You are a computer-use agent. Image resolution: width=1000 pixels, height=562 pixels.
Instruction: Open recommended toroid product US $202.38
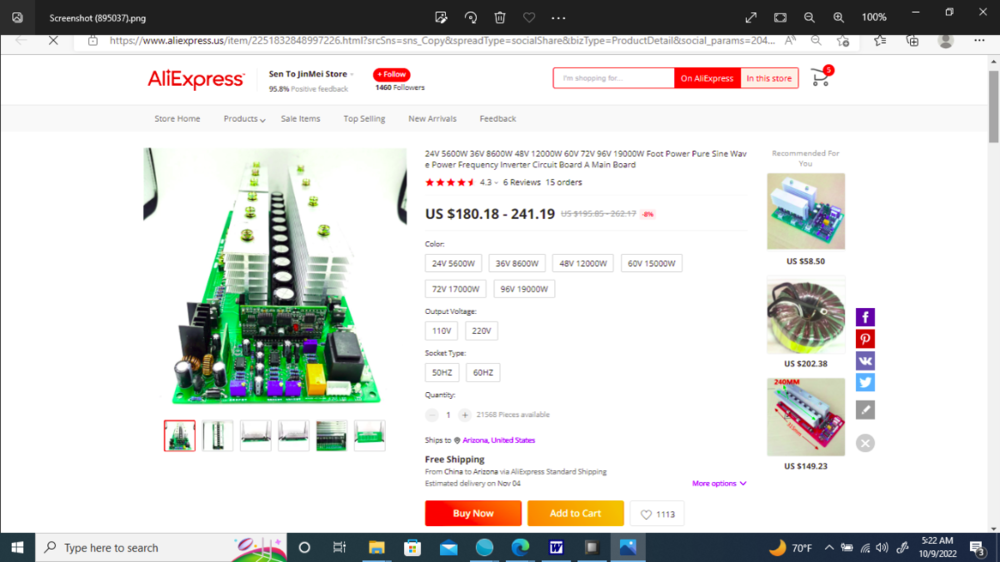[805, 315]
